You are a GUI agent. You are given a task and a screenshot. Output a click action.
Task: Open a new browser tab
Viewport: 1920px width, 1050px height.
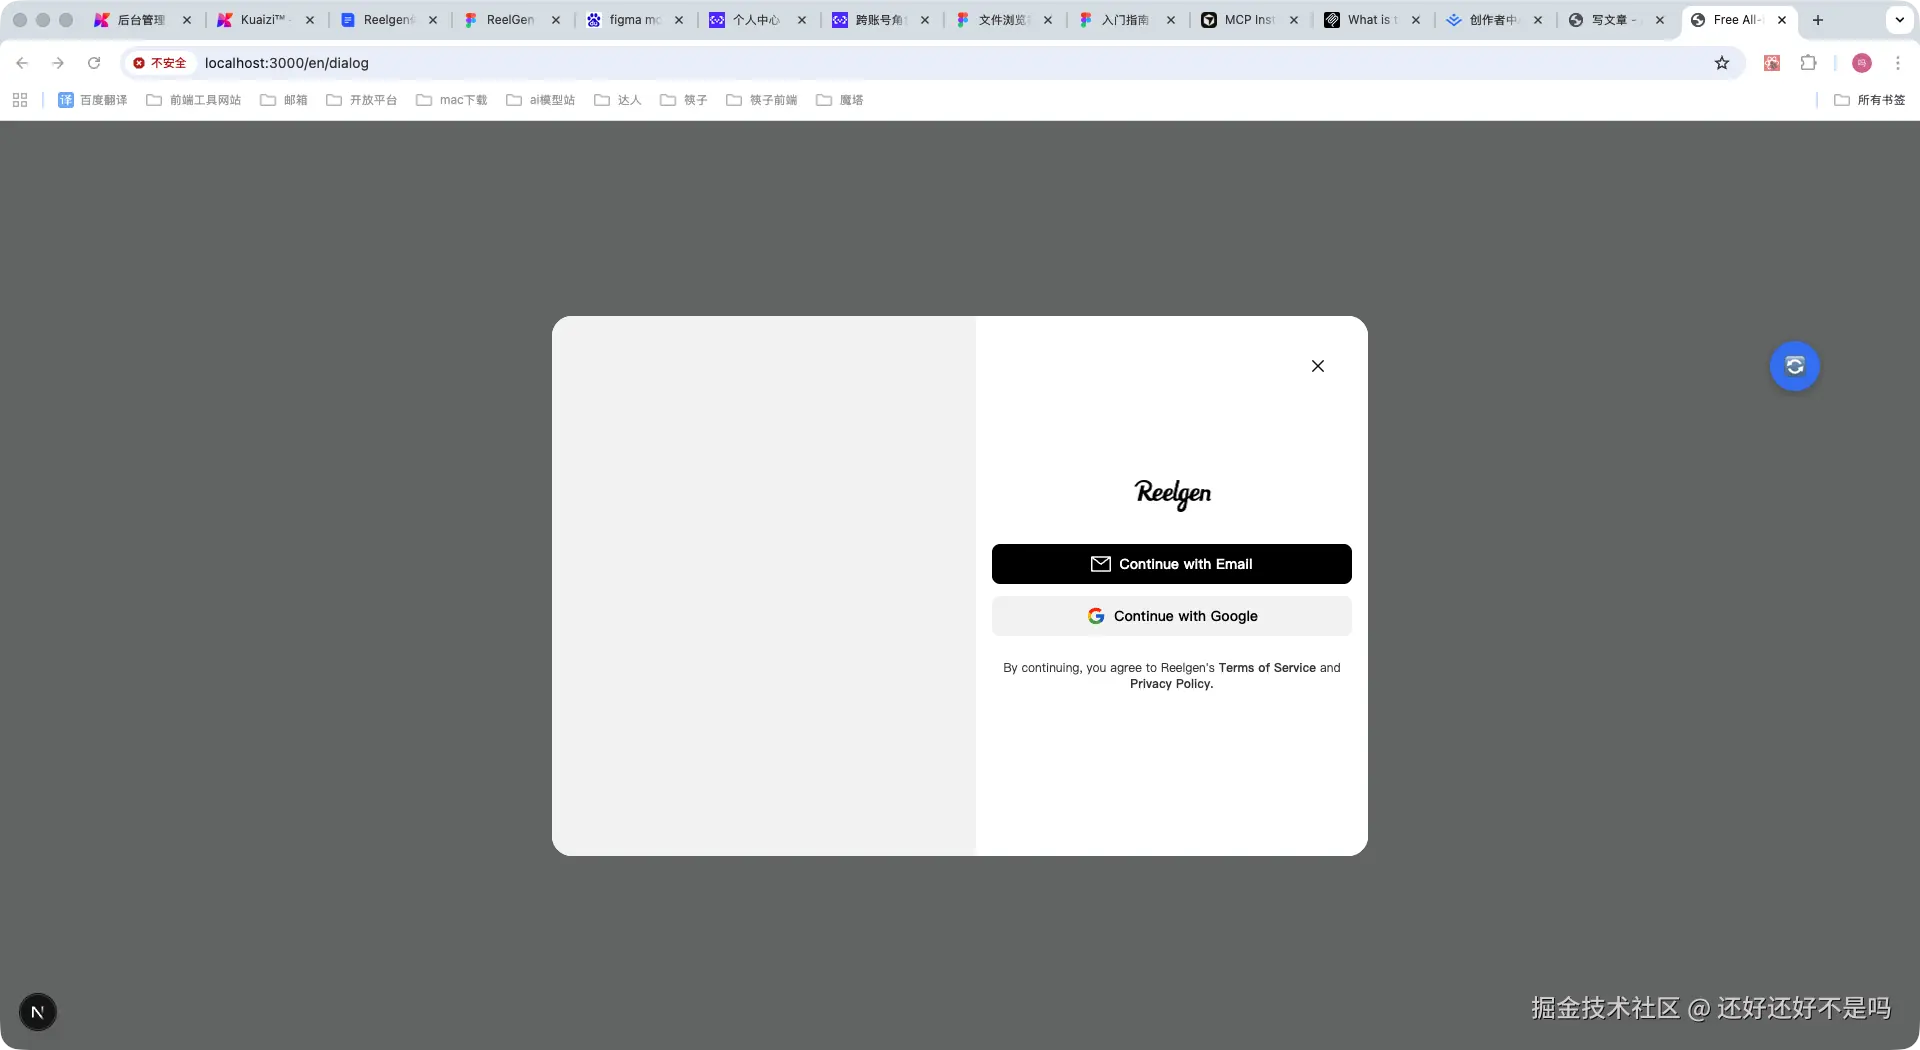click(x=1818, y=20)
